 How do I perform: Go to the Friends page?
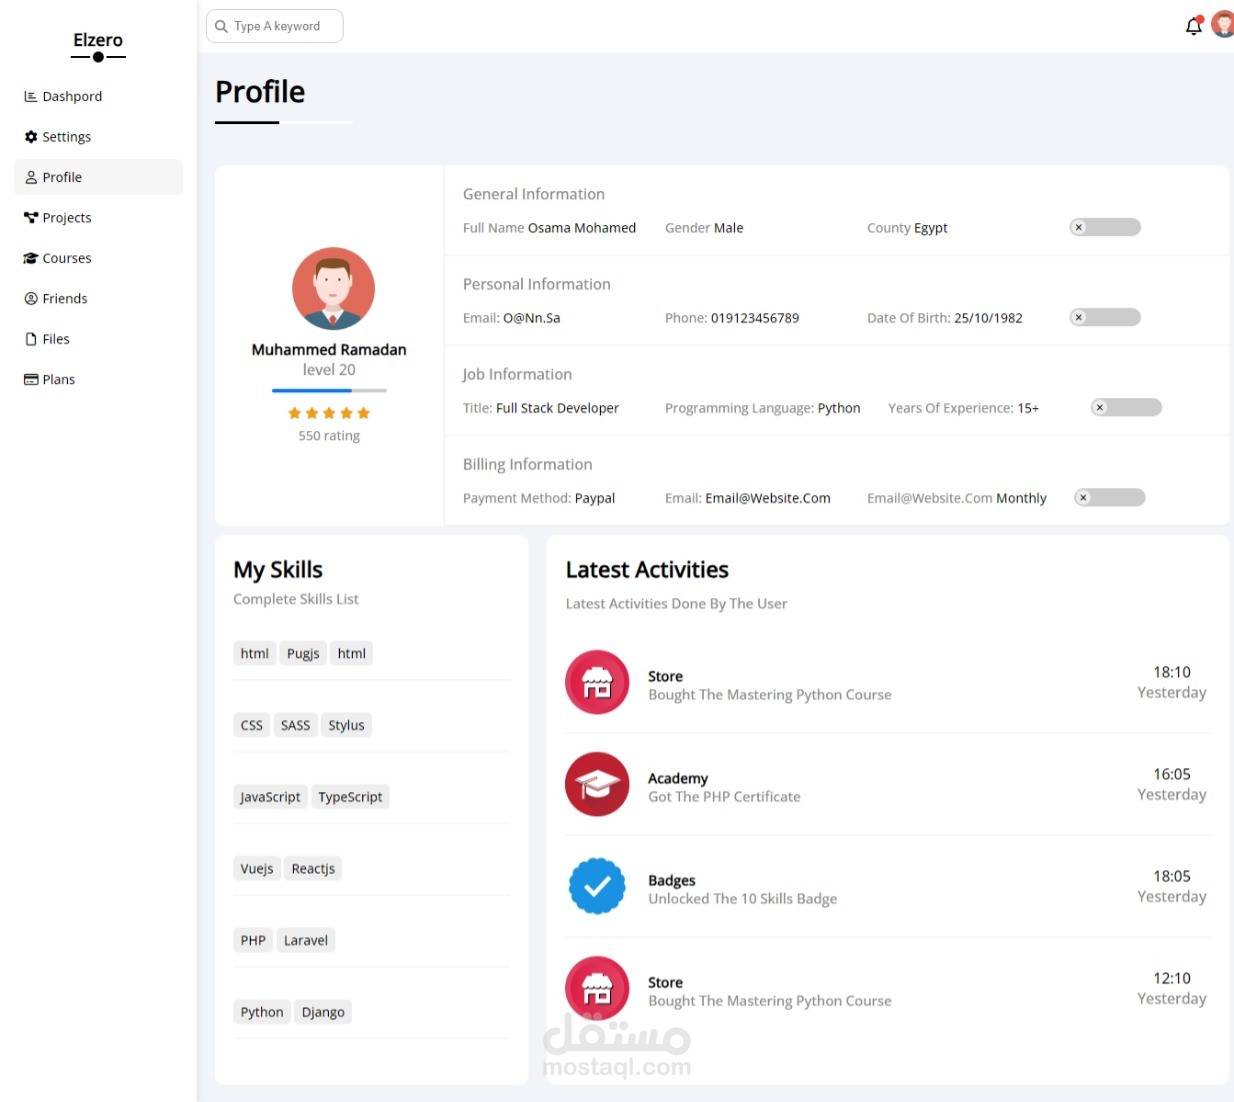[x=65, y=299]
